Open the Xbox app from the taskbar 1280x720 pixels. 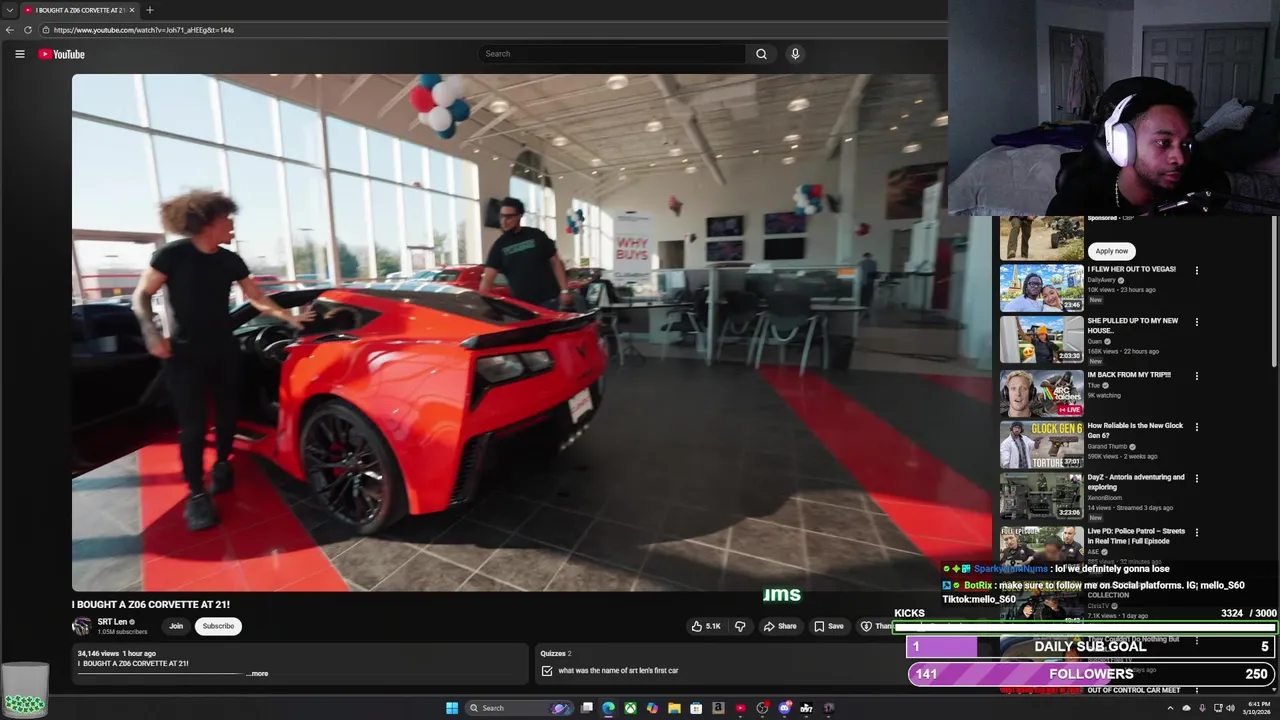[x=630, y=708]
